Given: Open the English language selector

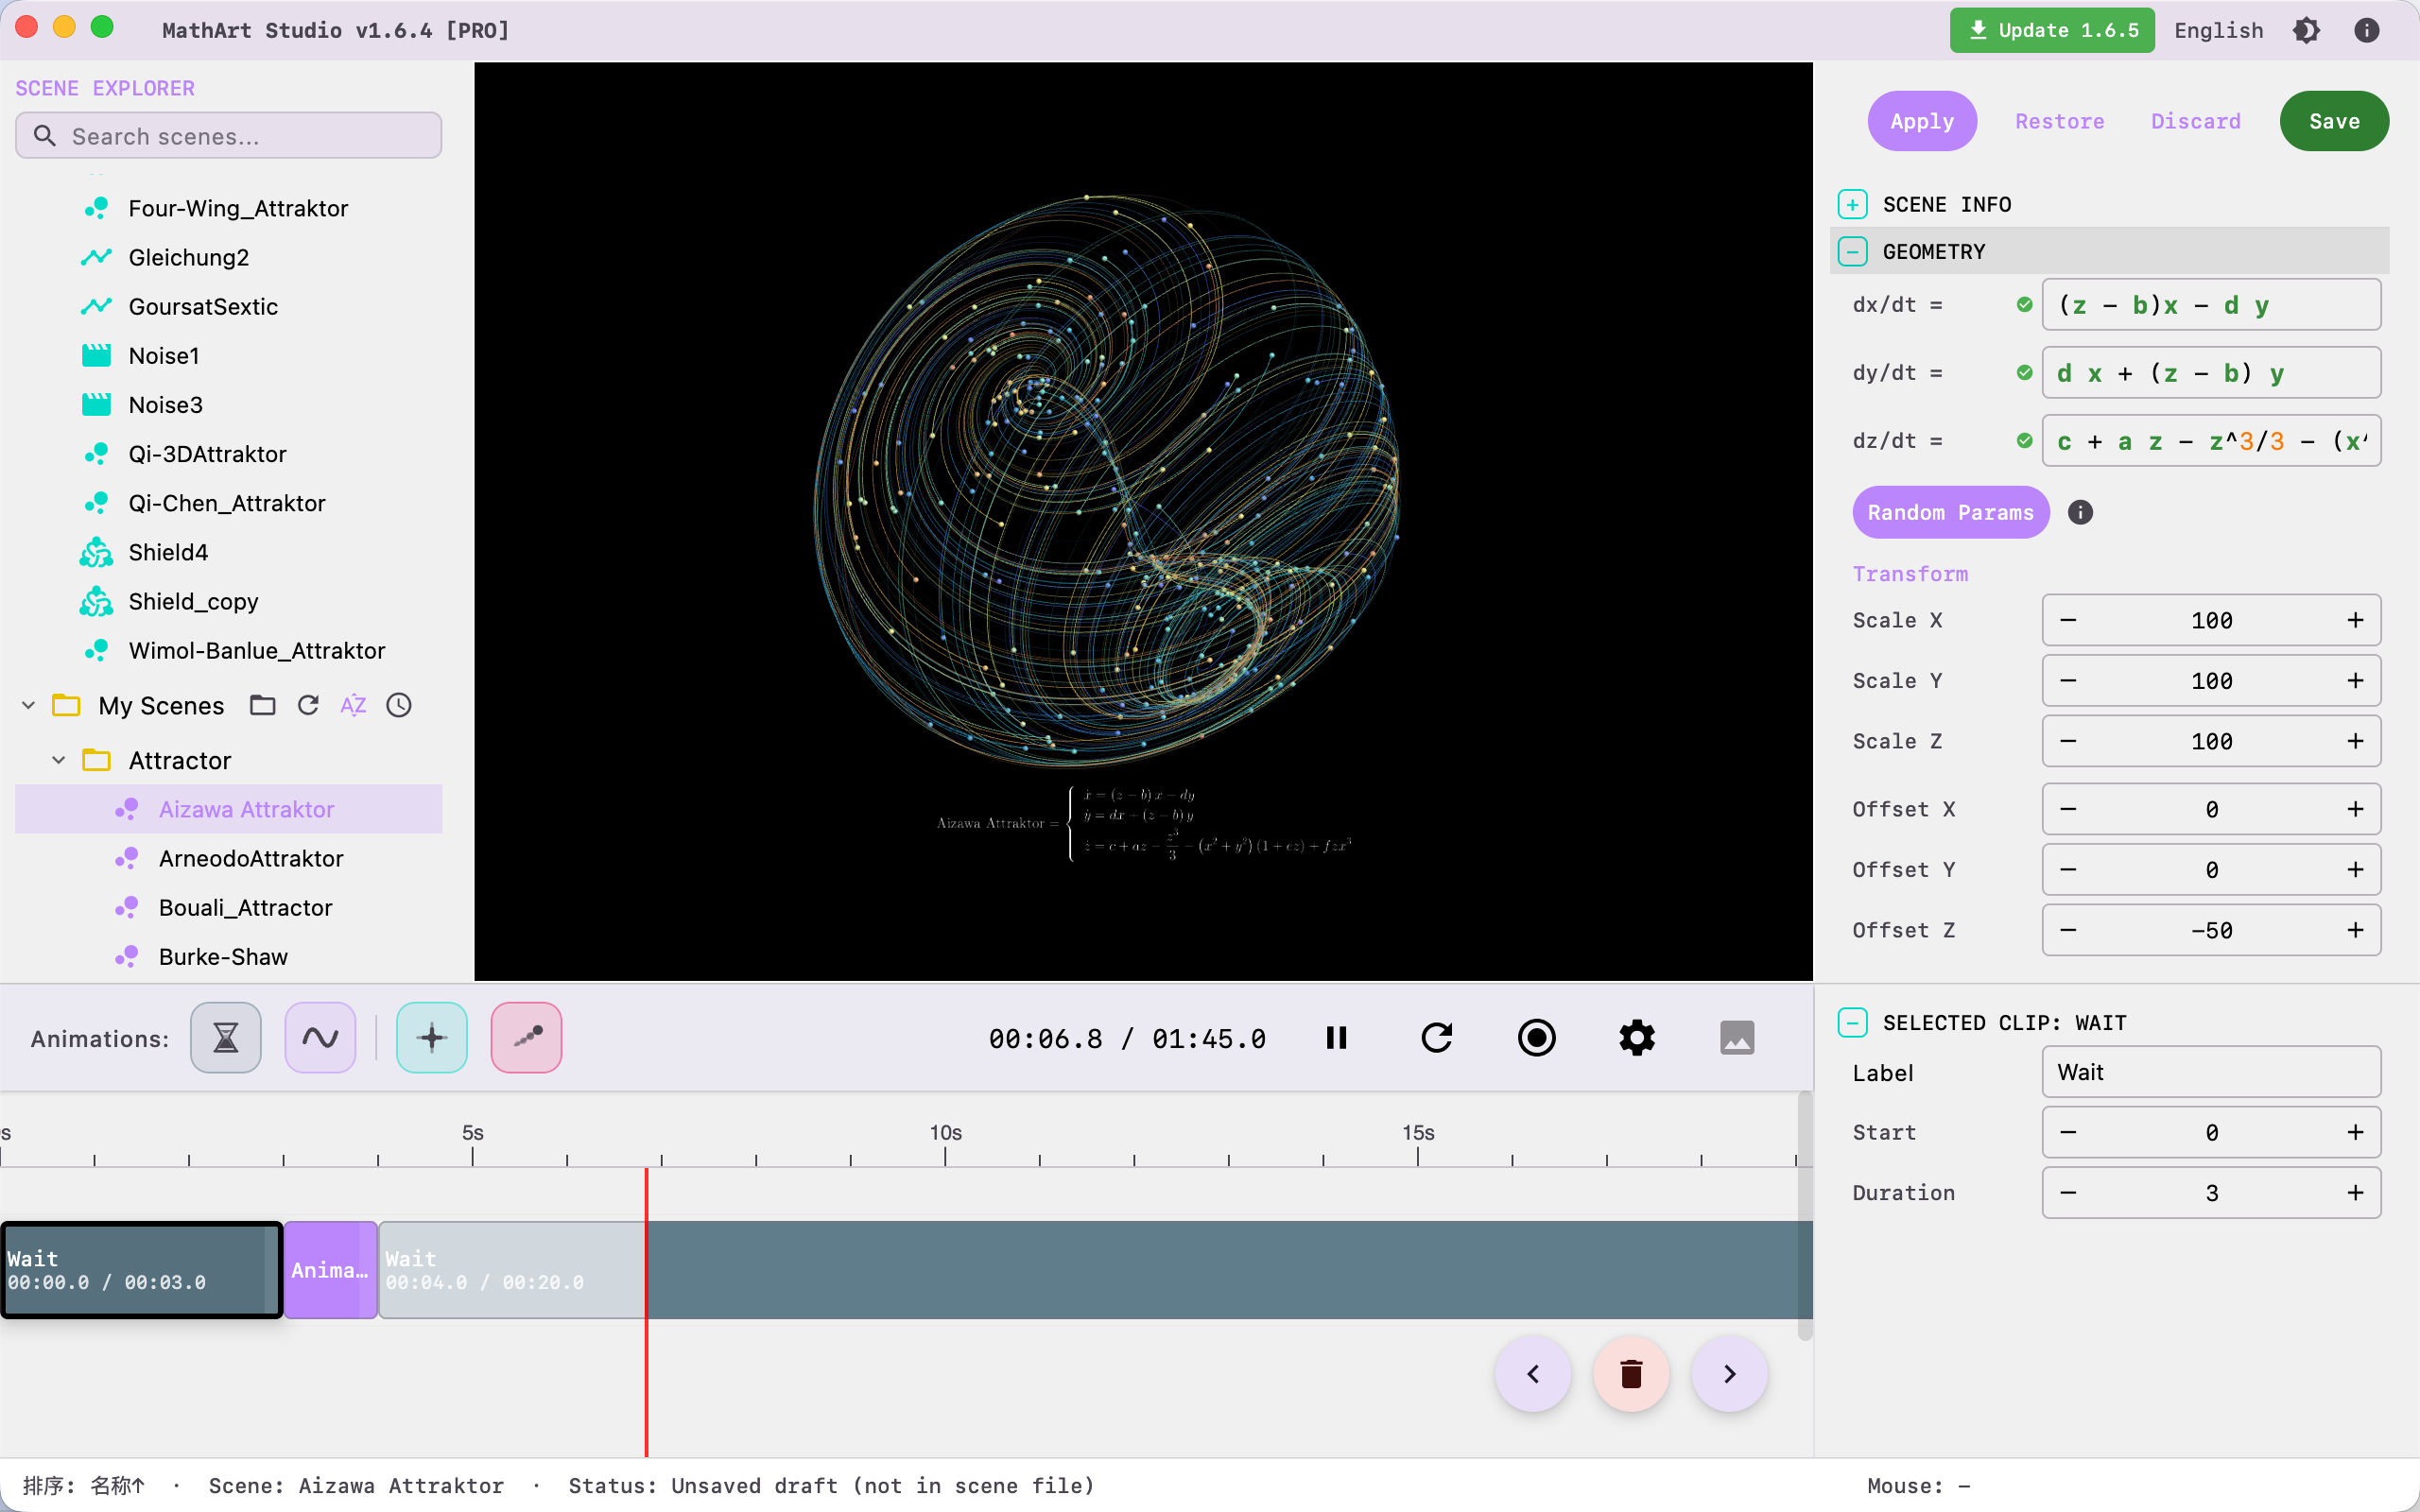Looking at the screenshot, I should 2218,30.
